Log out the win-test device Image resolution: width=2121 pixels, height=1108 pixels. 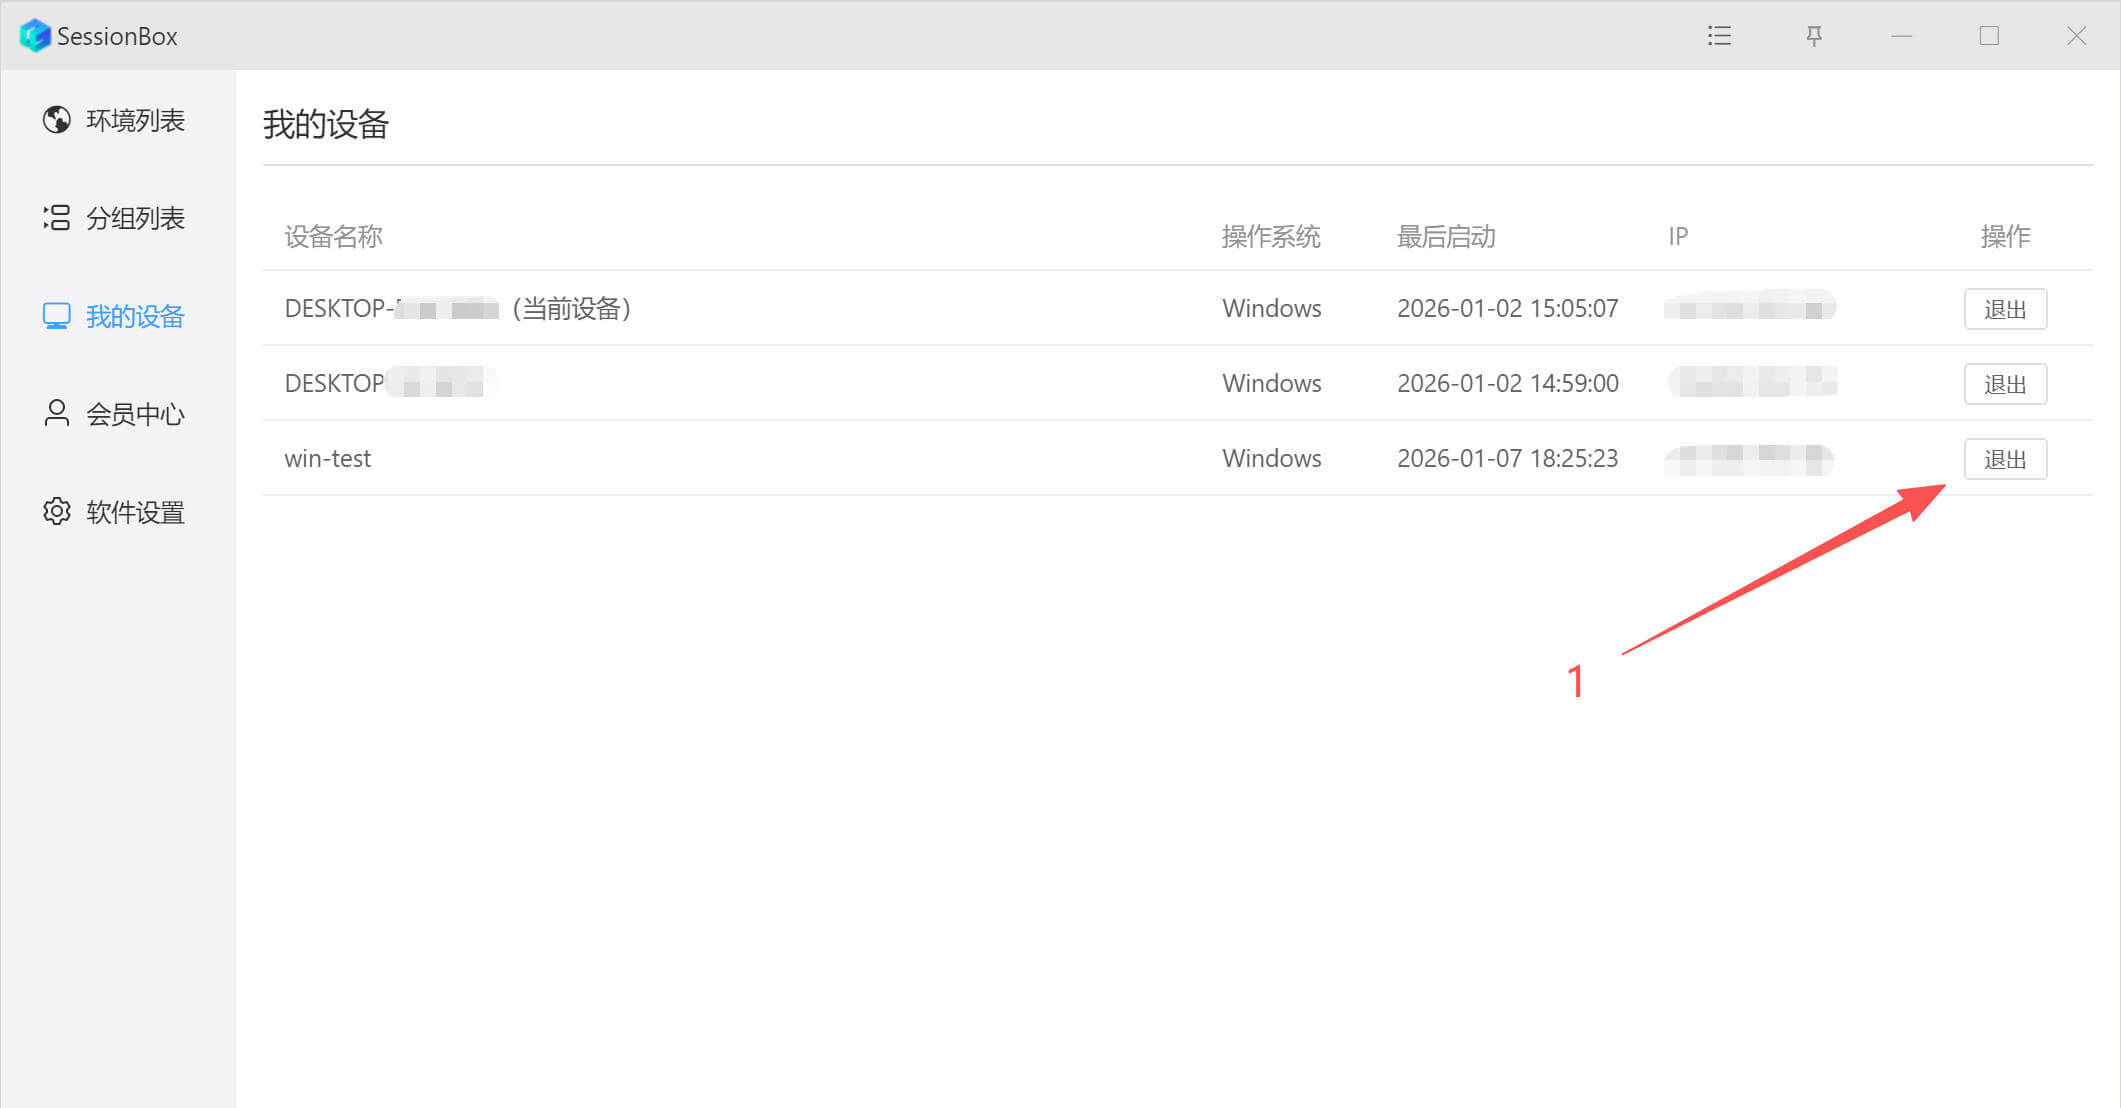click(2004, 459)
